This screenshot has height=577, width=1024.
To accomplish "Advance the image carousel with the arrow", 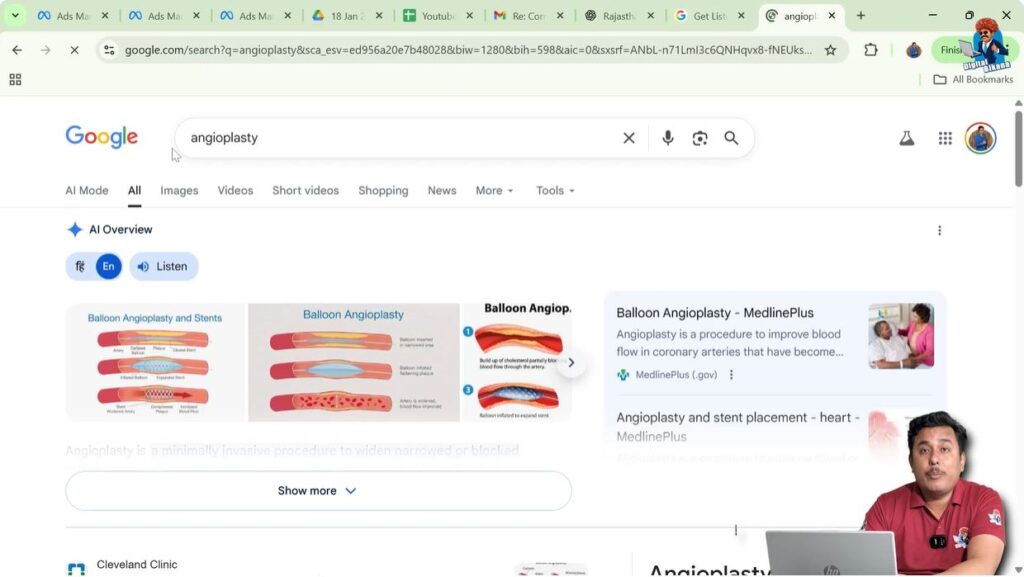I will [x=571, y=362].
